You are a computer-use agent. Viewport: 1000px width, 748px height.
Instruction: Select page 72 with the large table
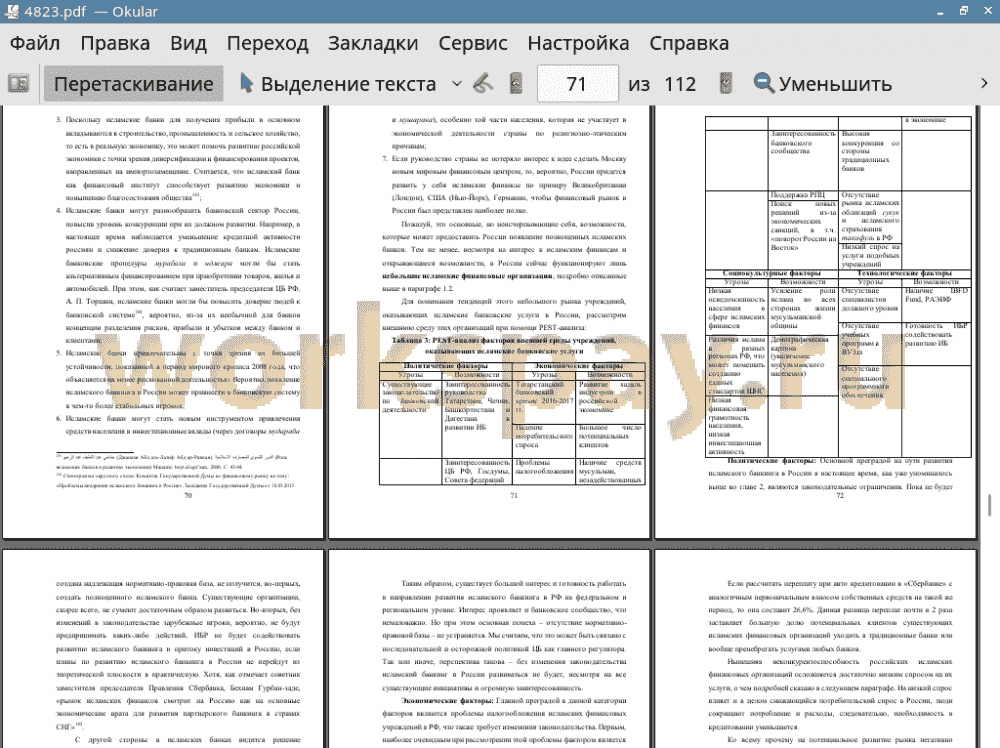pyautogui.click(x=816, y=322)
